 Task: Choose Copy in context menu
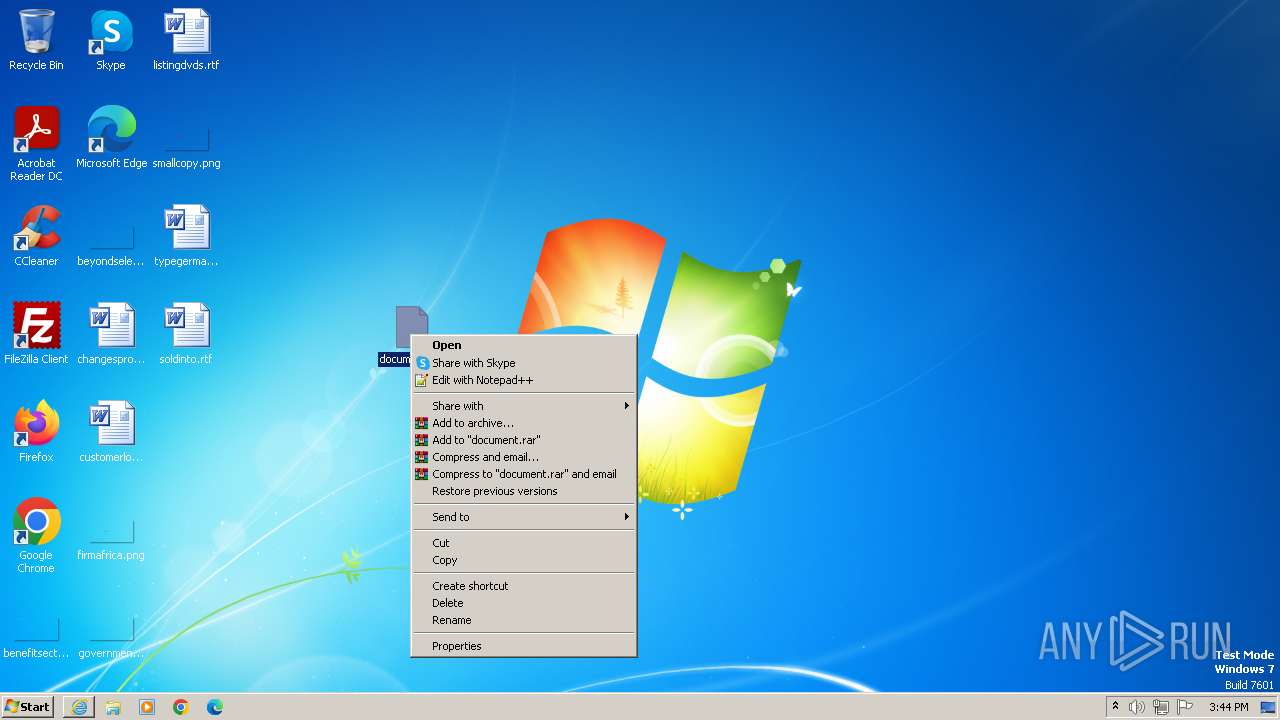tap(524, 560)
